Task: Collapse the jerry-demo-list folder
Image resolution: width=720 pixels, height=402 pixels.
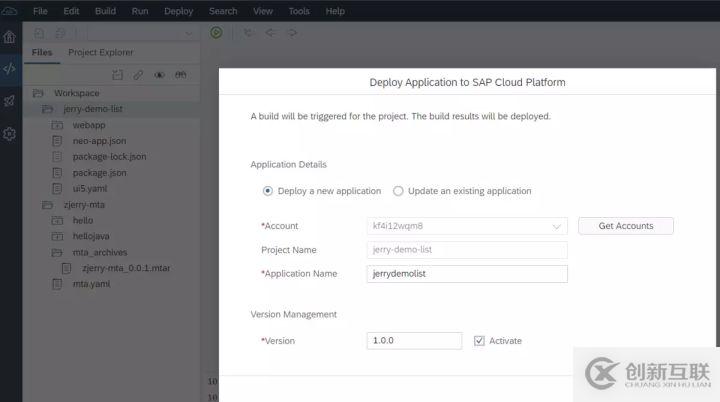Action: coord(46,108)
